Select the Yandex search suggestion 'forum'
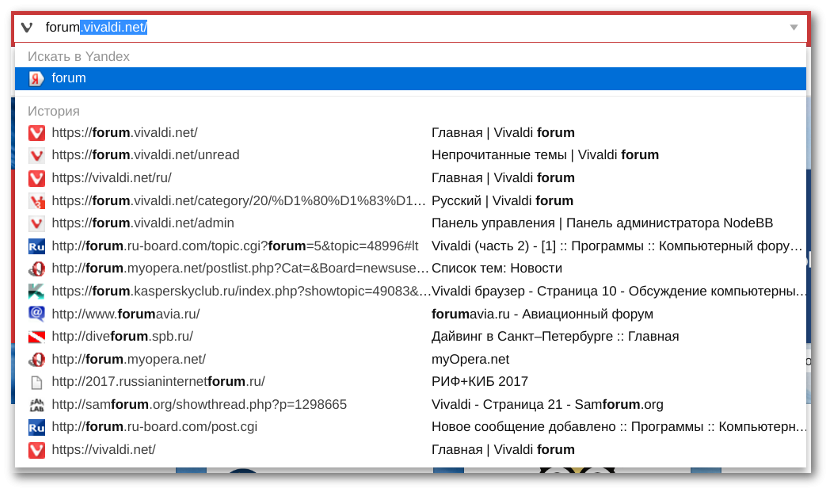 click(x=410, y=78)
